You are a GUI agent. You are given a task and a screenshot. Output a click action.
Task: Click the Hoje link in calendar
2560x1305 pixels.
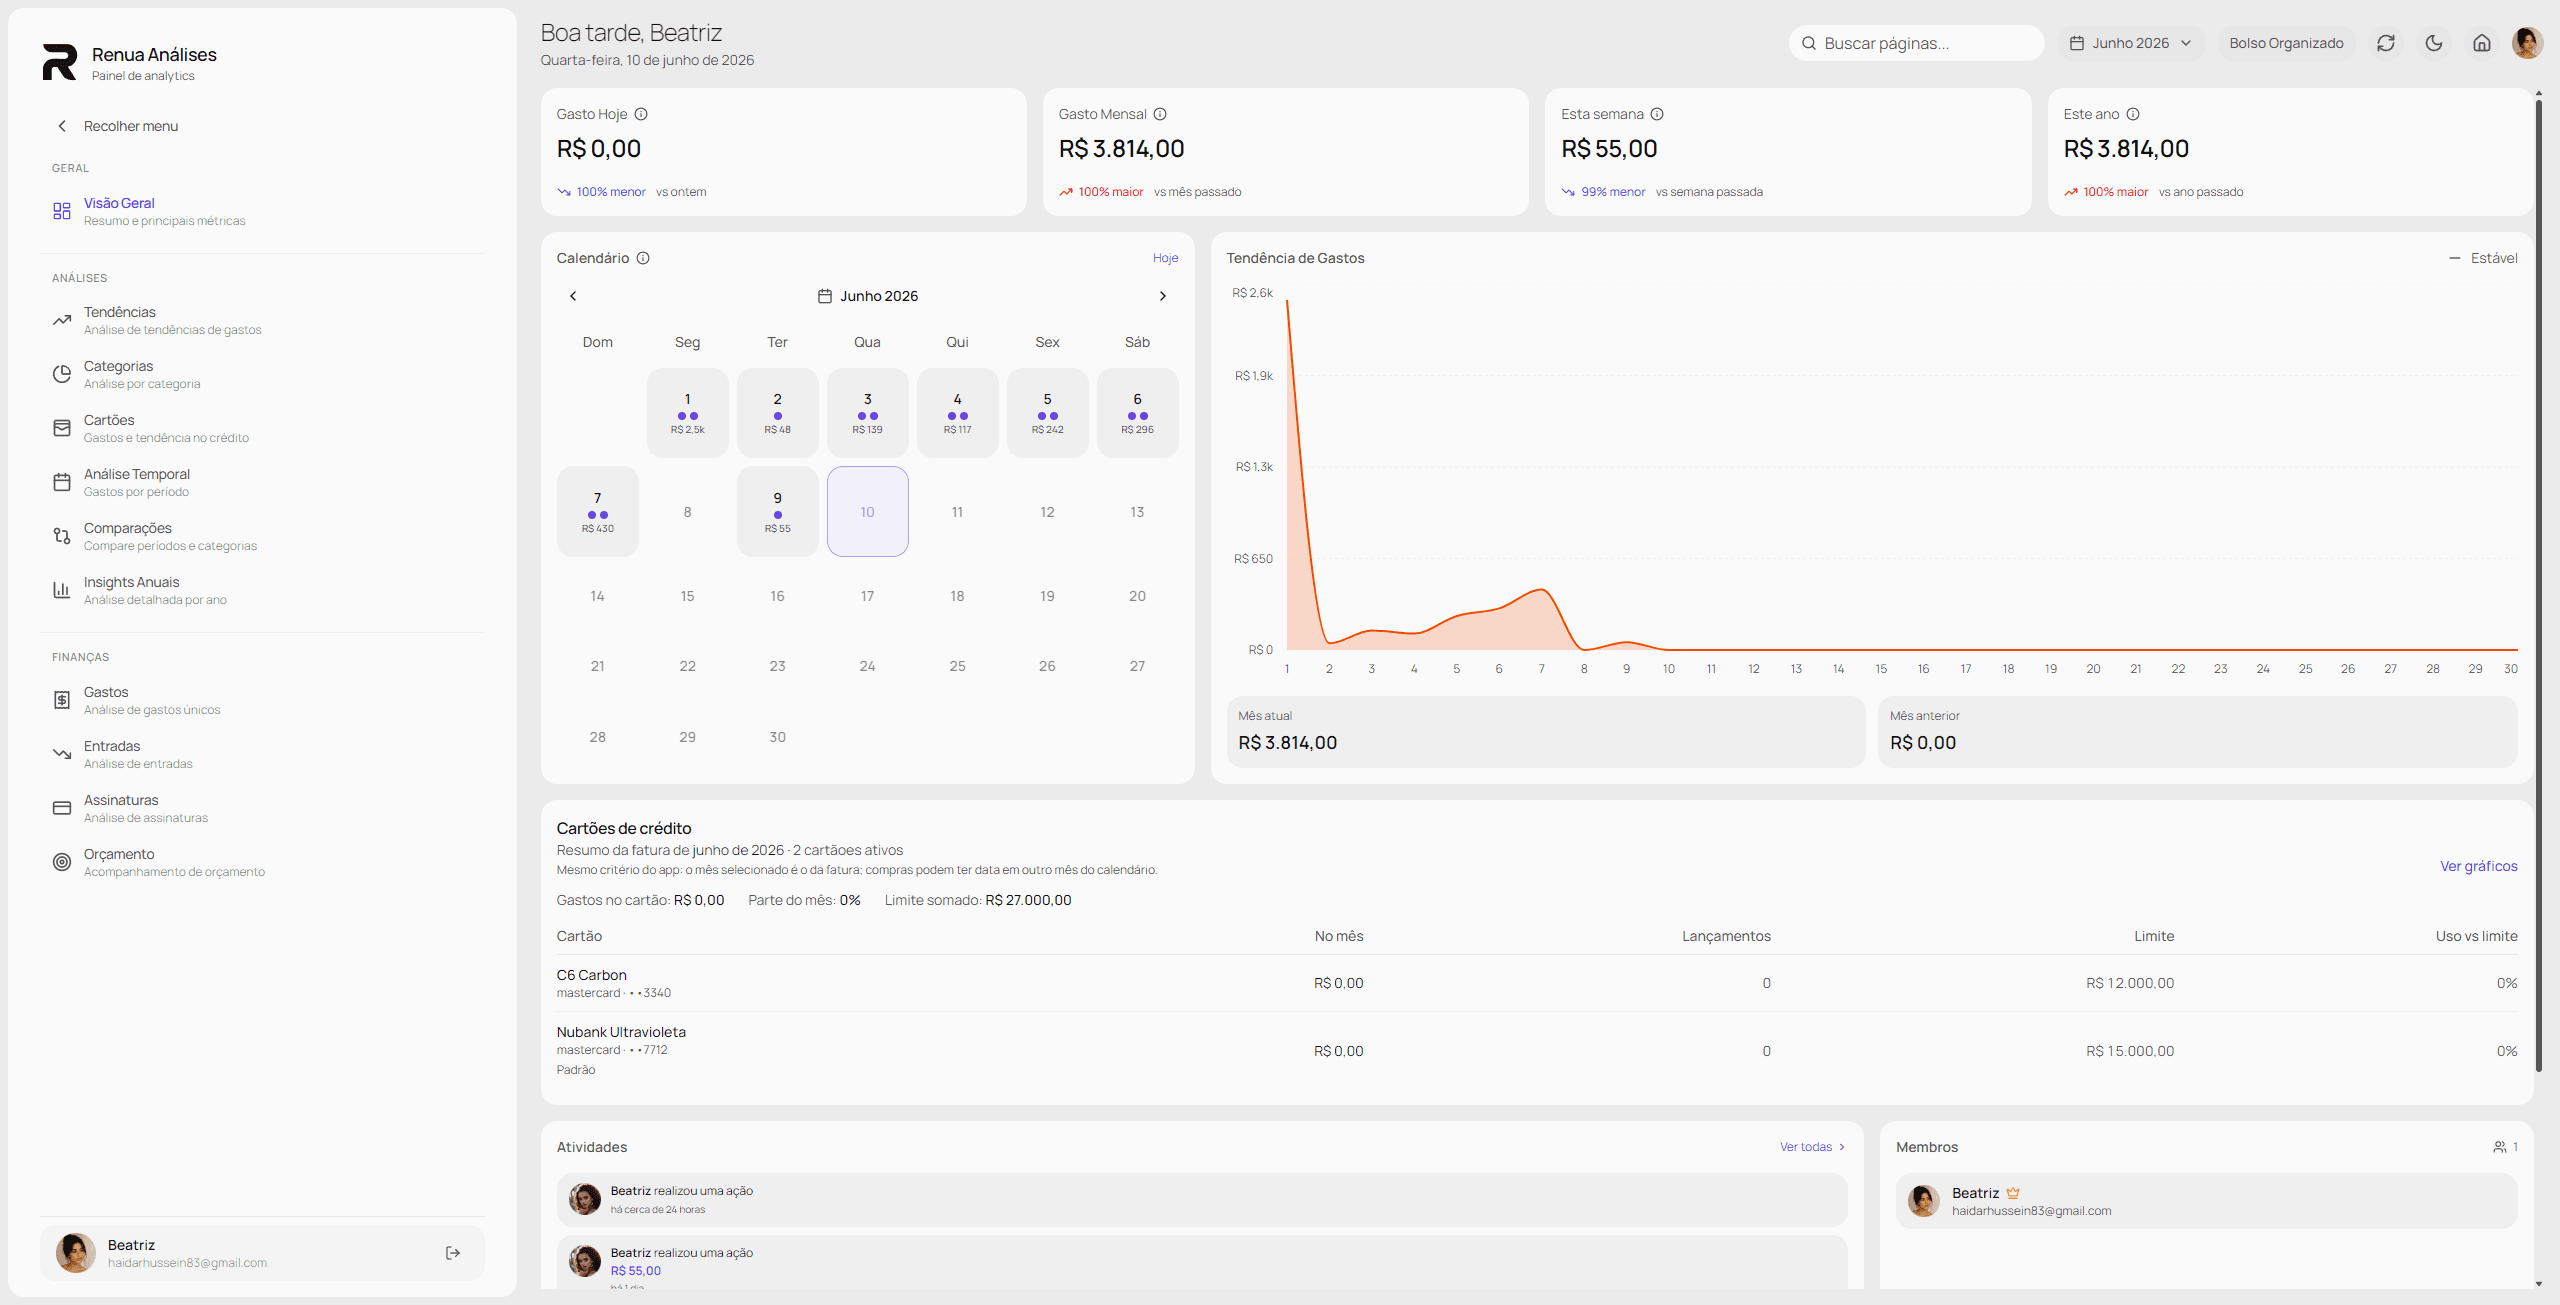[1165, 258]
